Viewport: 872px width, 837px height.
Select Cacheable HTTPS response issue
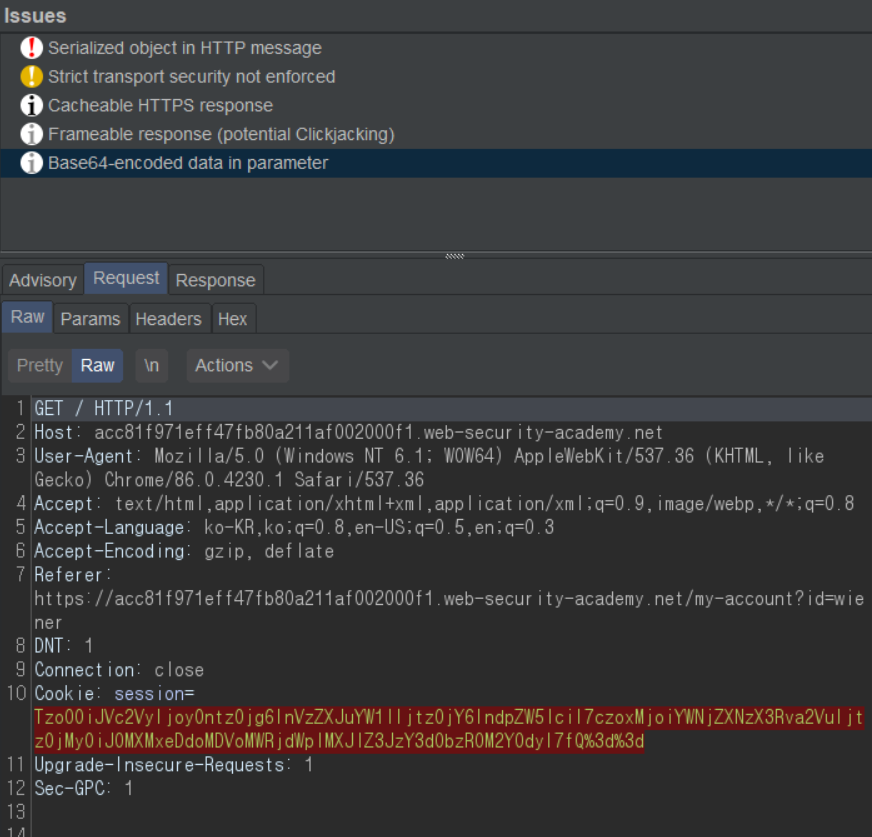pos(160,106)
